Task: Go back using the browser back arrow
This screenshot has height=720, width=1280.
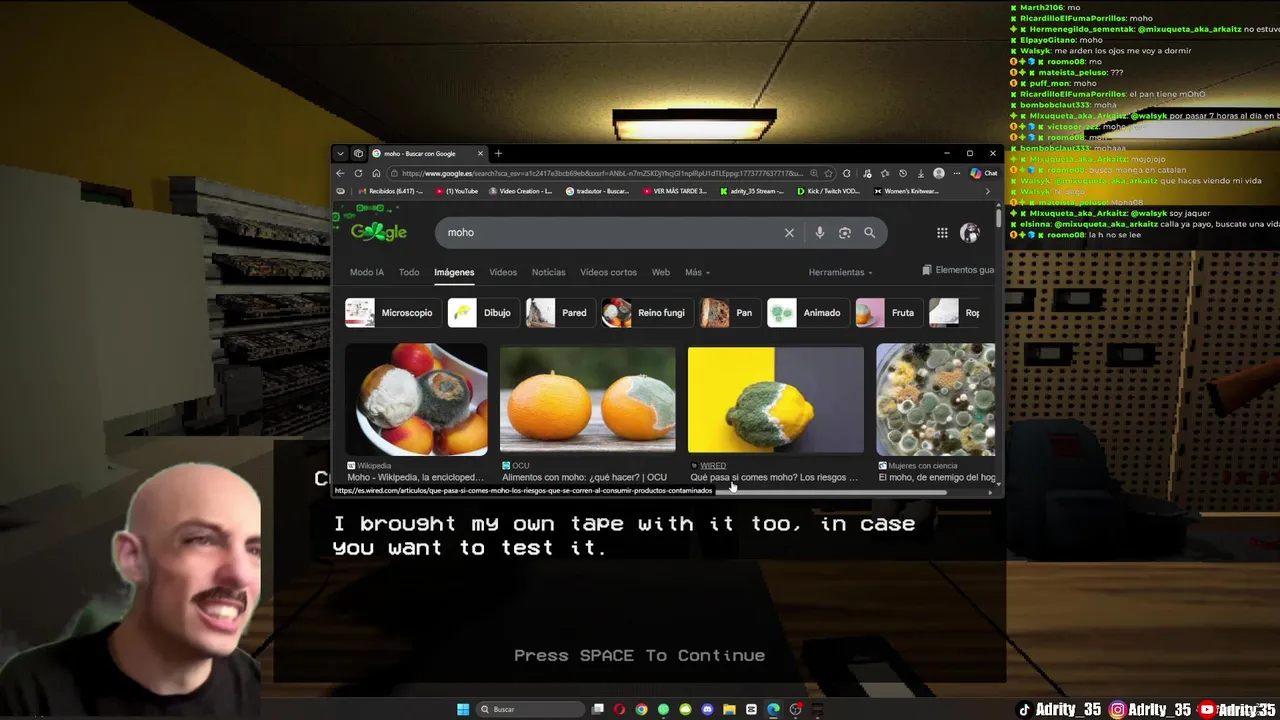Action: click(340, 173)
